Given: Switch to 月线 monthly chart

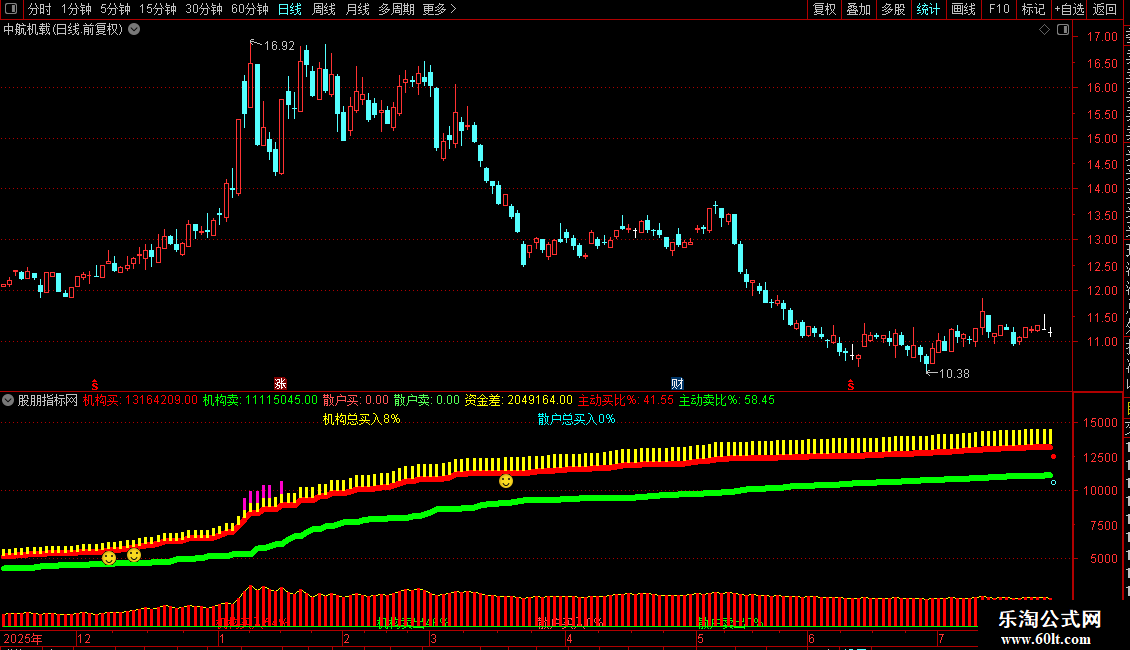Looking at the screenshot, I should [x=357, y=9].
